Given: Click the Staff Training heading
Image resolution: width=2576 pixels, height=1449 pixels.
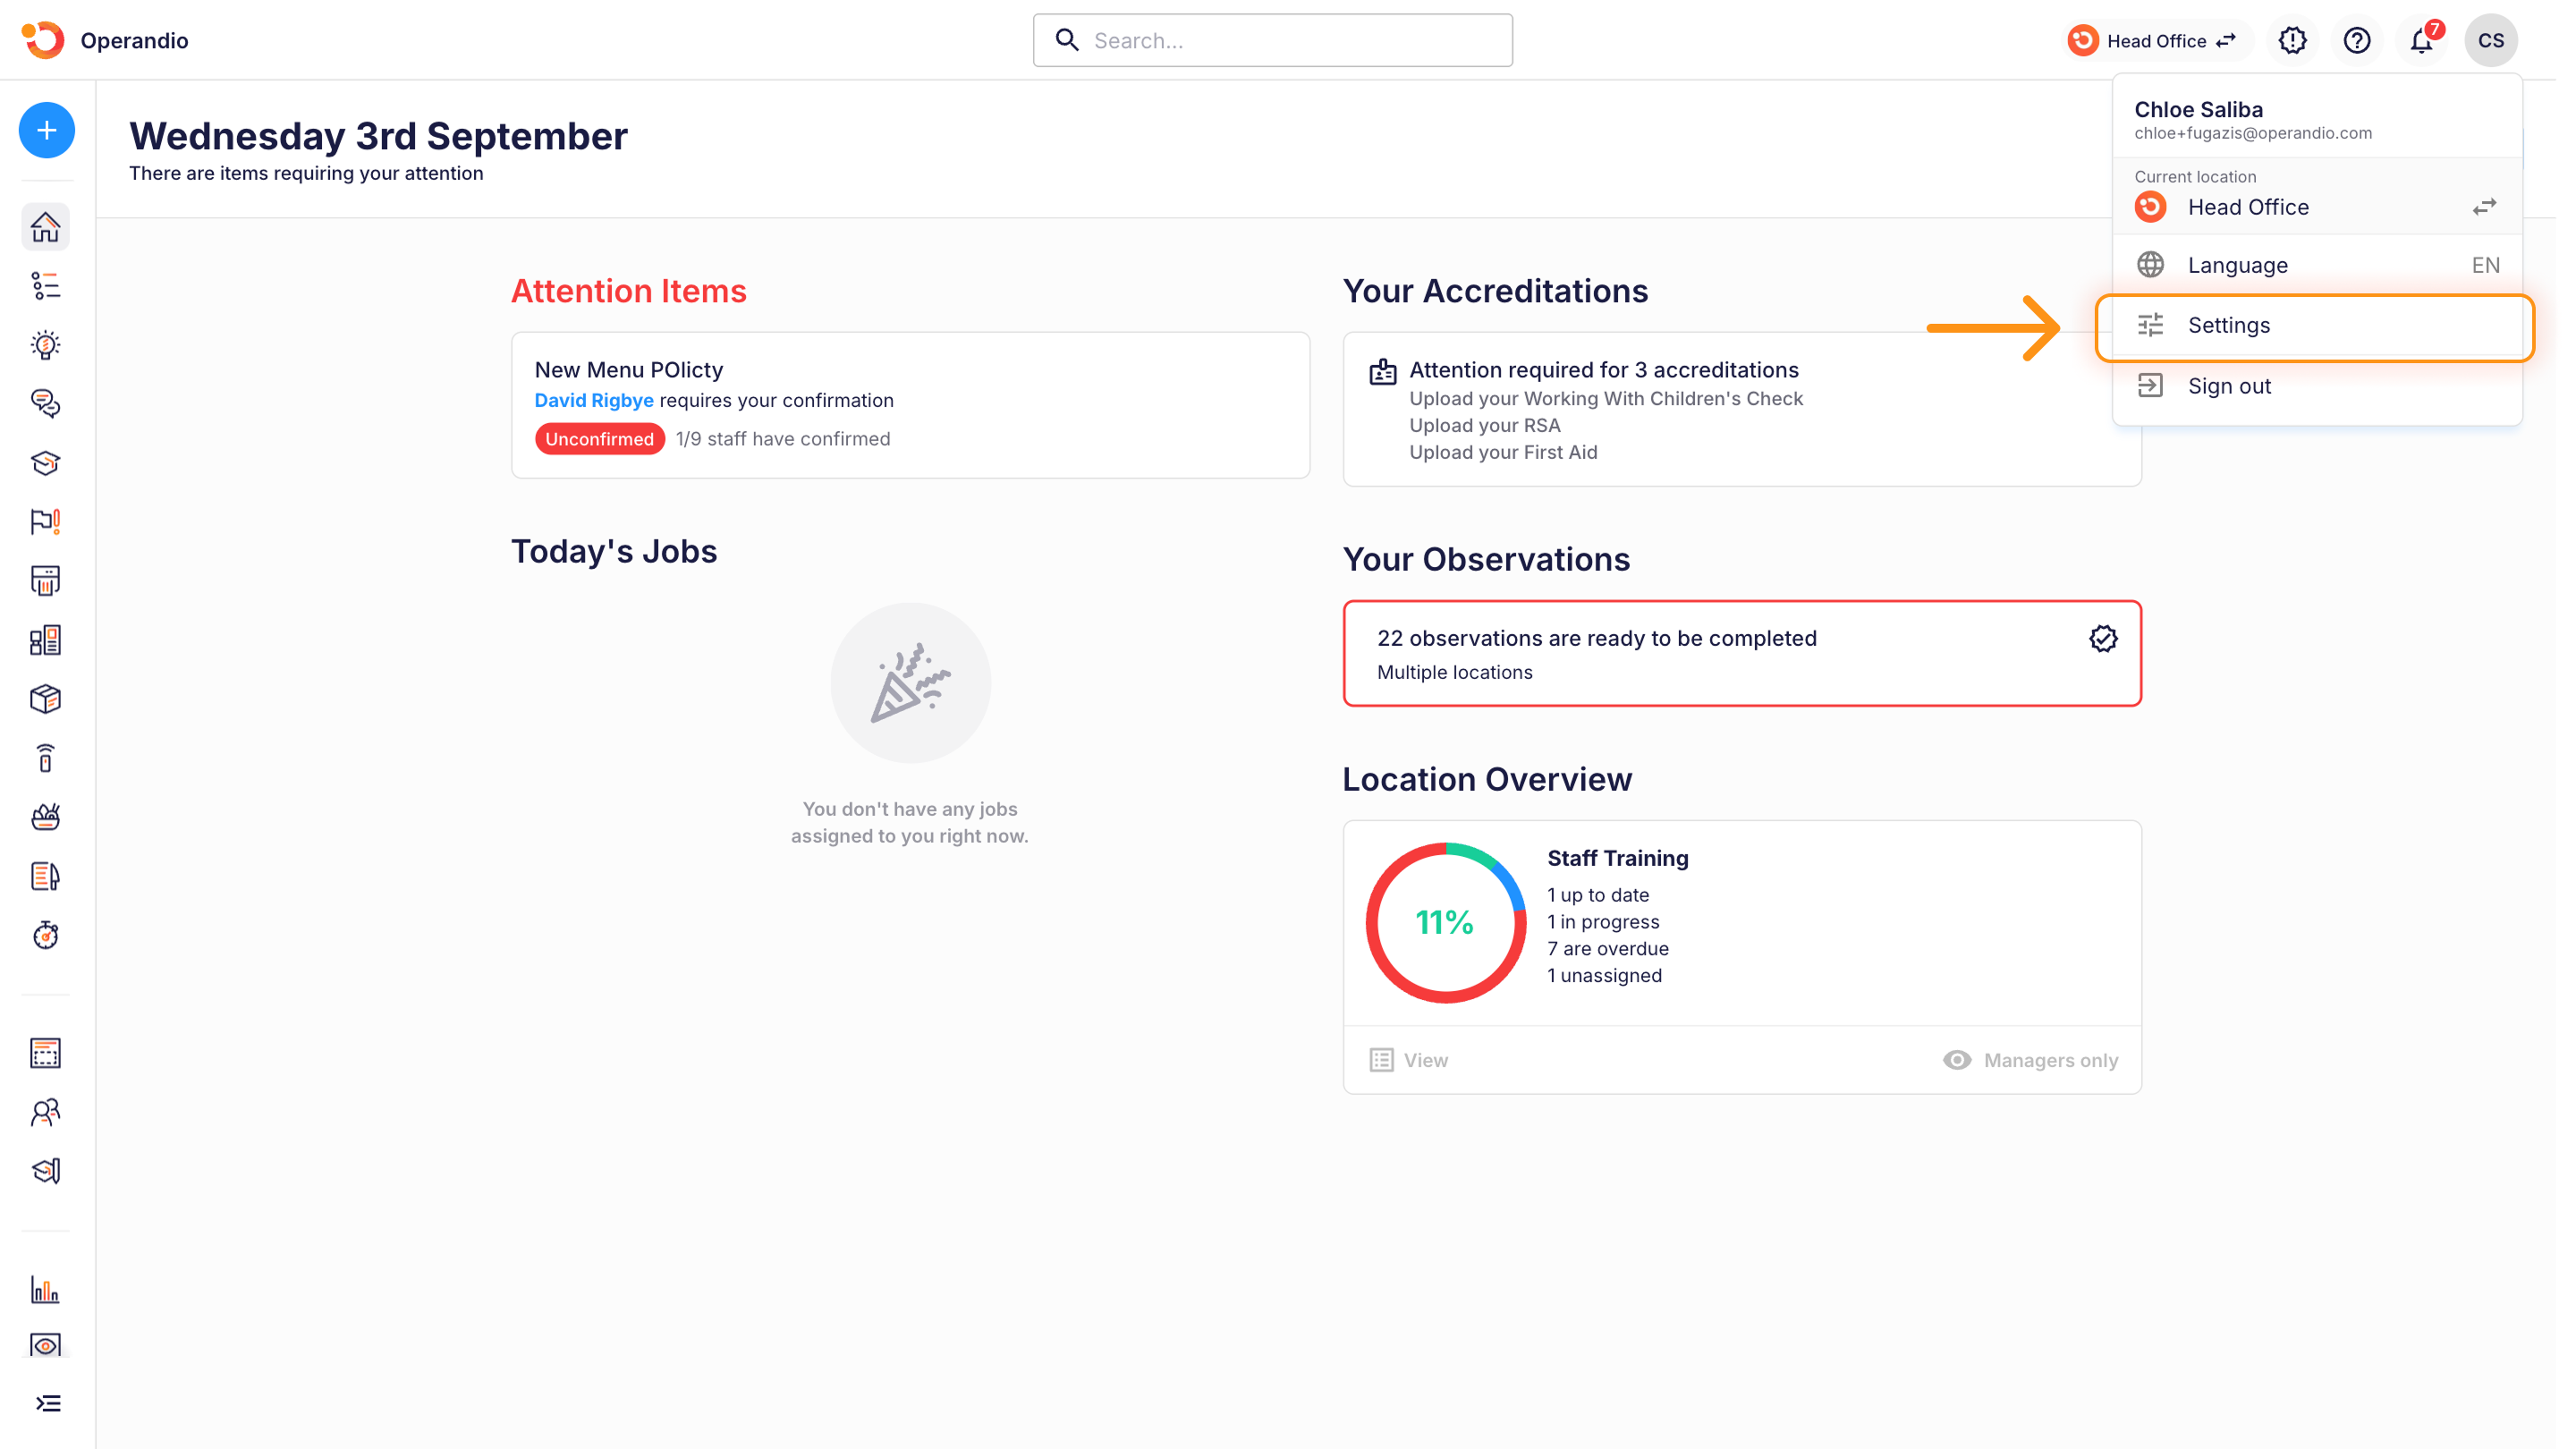Looking at the screenshot, I should [x=1618, y=858].
